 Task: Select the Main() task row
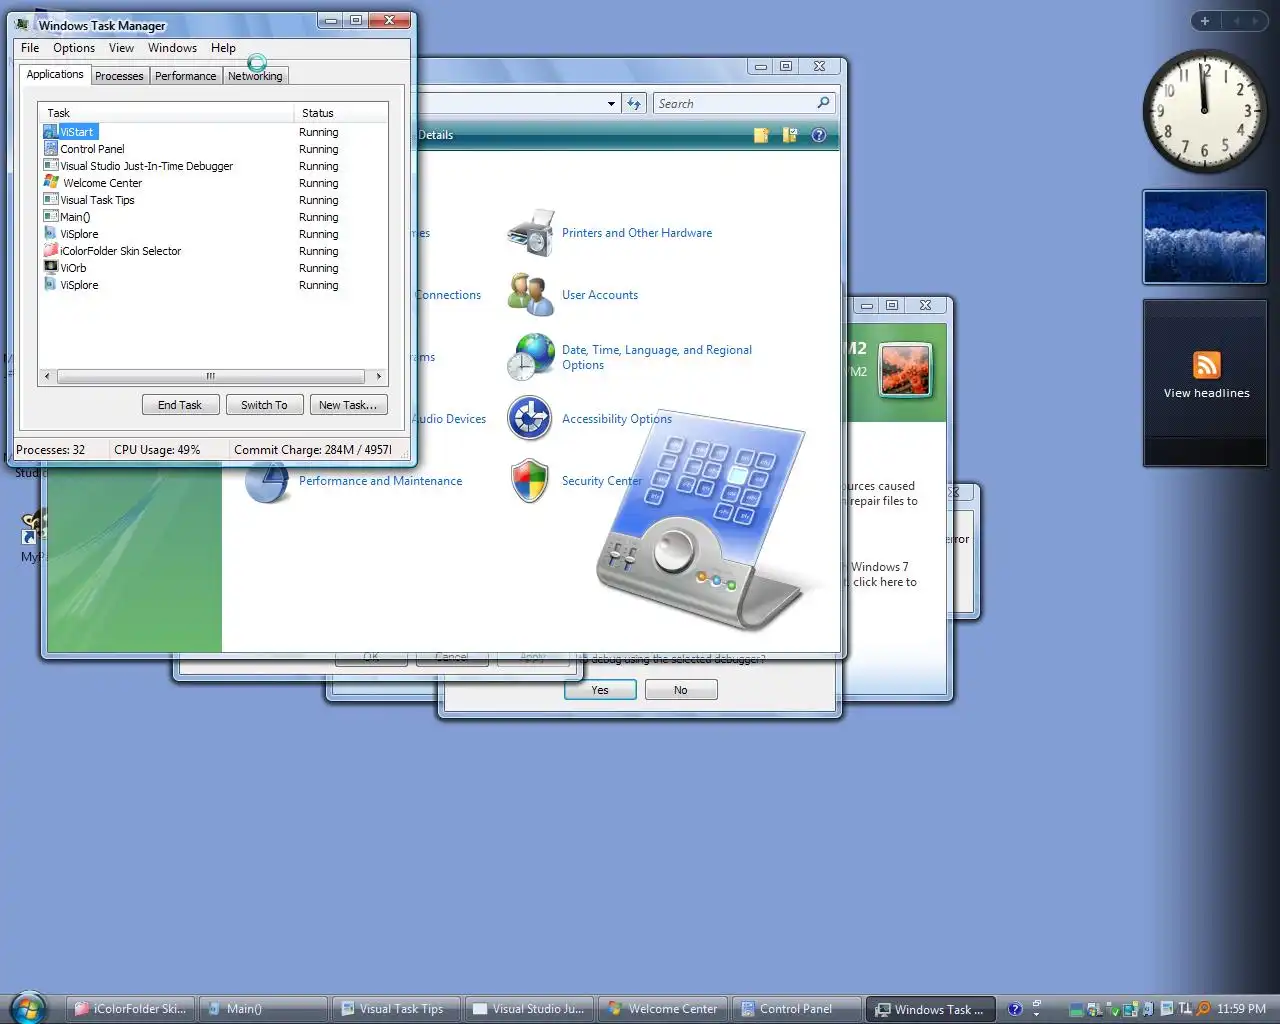[x=213, y=217]
